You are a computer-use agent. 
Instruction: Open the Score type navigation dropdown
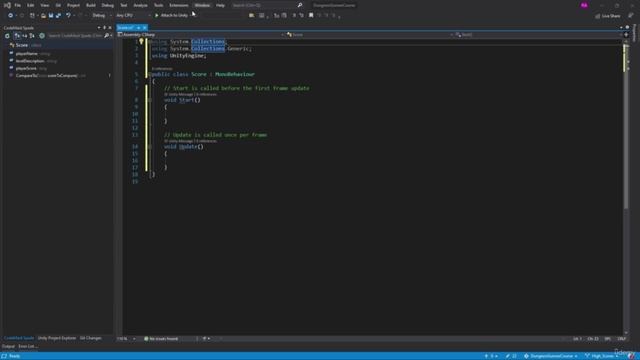click(370, 35)
